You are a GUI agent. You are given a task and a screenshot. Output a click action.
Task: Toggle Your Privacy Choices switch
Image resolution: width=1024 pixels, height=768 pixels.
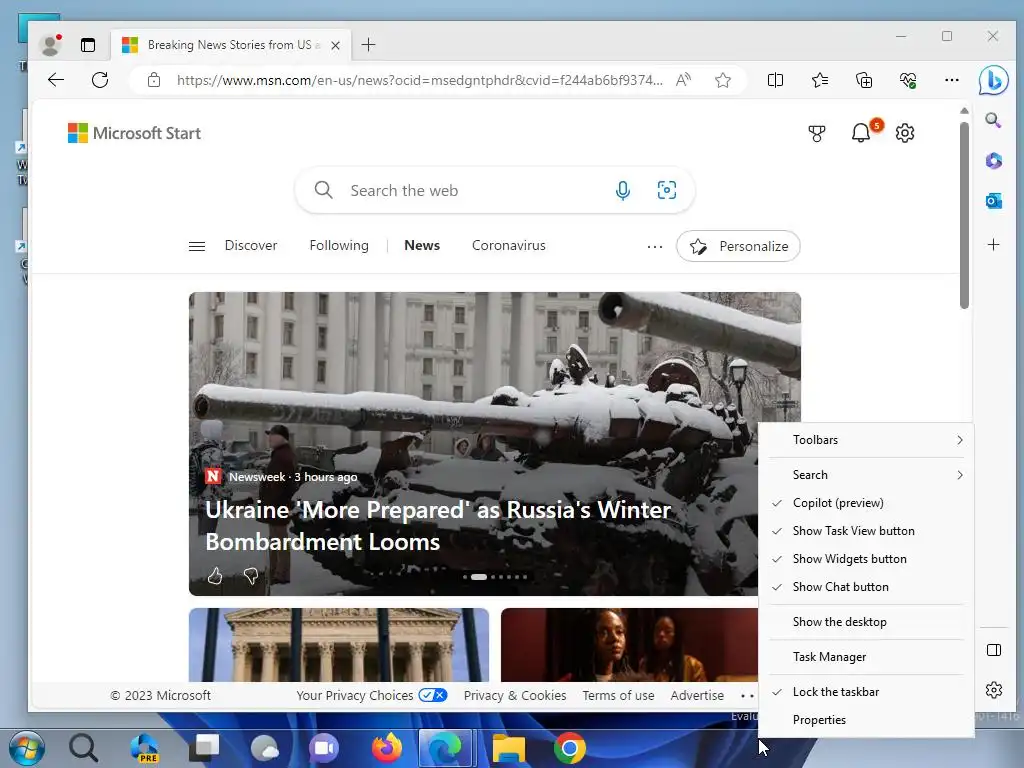[x=433, y=695]
